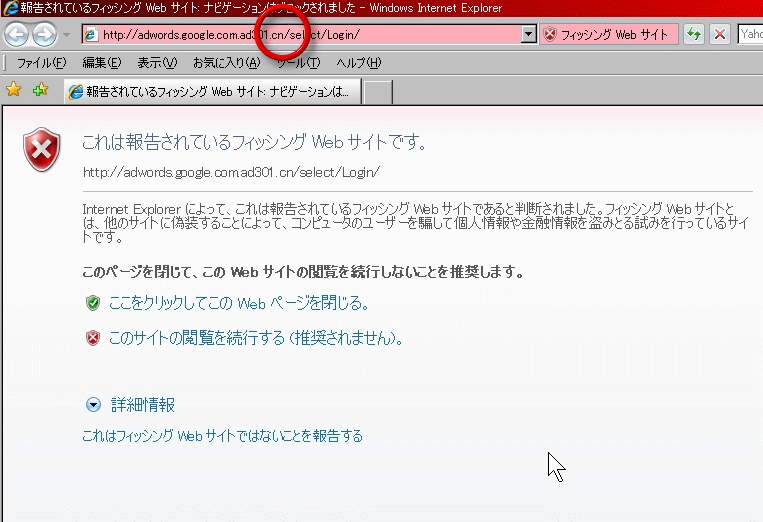The image size is (763, 522).
Task: Expand the 詳細情報 chevron button
Action: (93, 405)
